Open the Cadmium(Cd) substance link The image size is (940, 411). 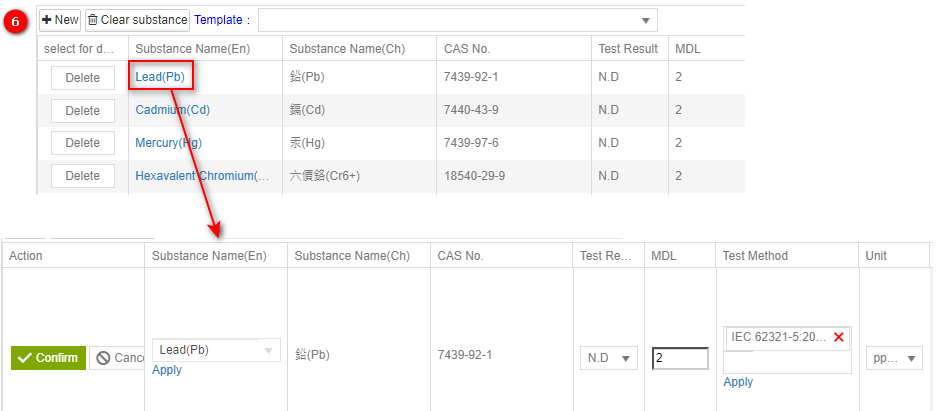[172, 110]
